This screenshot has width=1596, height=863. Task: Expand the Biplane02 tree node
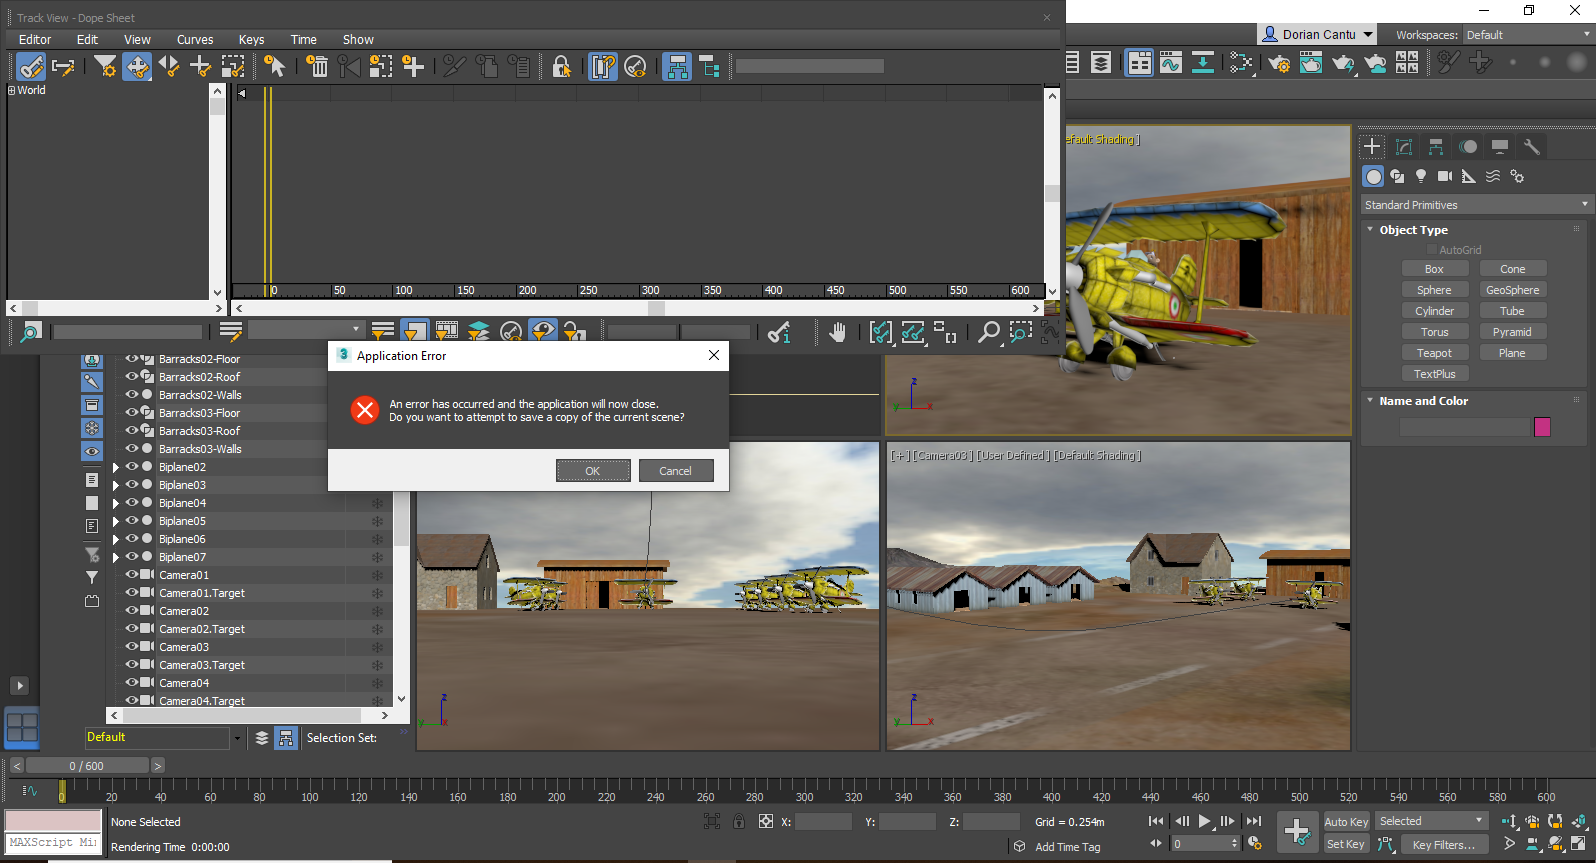(116, 467)
